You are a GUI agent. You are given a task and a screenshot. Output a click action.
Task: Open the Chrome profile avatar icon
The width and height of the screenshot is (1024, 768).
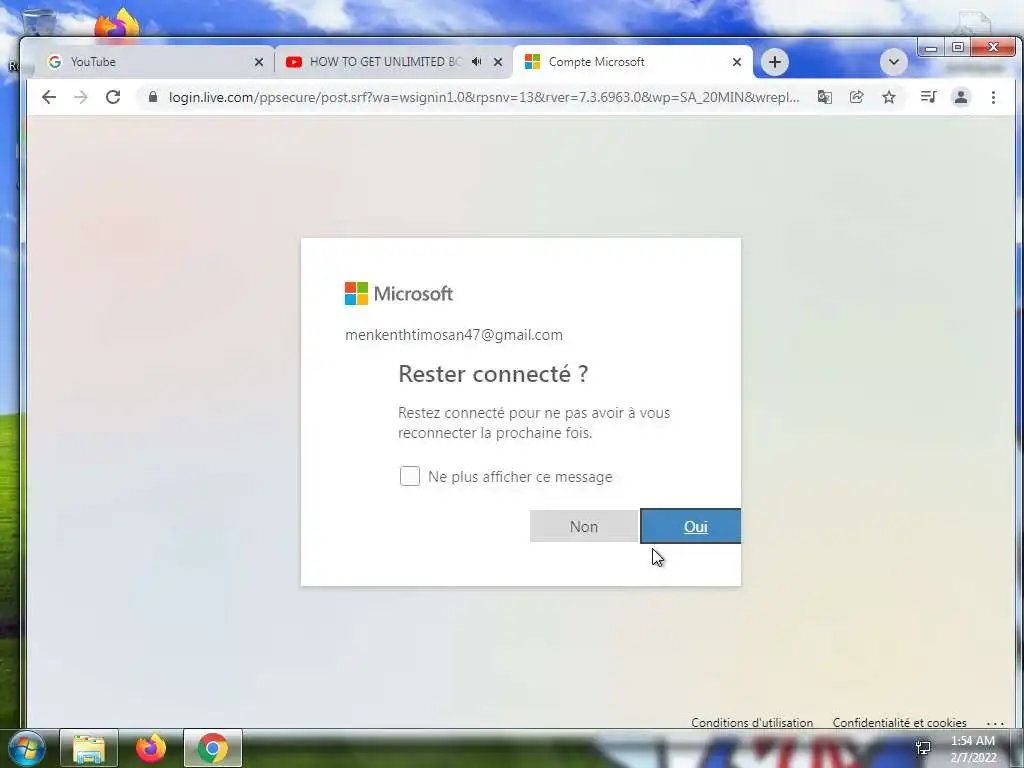(x=961, y=97)
